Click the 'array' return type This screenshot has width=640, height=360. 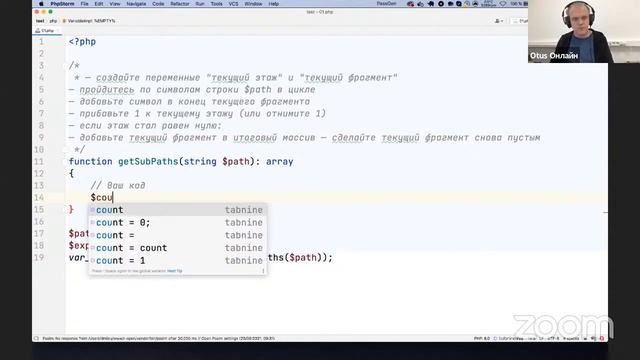(280, 162)
